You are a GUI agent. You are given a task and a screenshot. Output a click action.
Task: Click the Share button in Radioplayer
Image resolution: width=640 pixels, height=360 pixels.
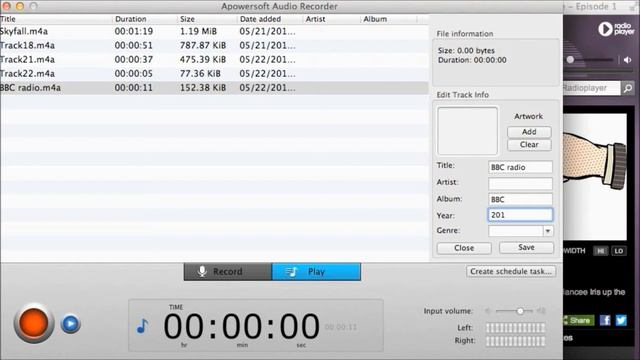pyautogui.click(x=579, y=320)
